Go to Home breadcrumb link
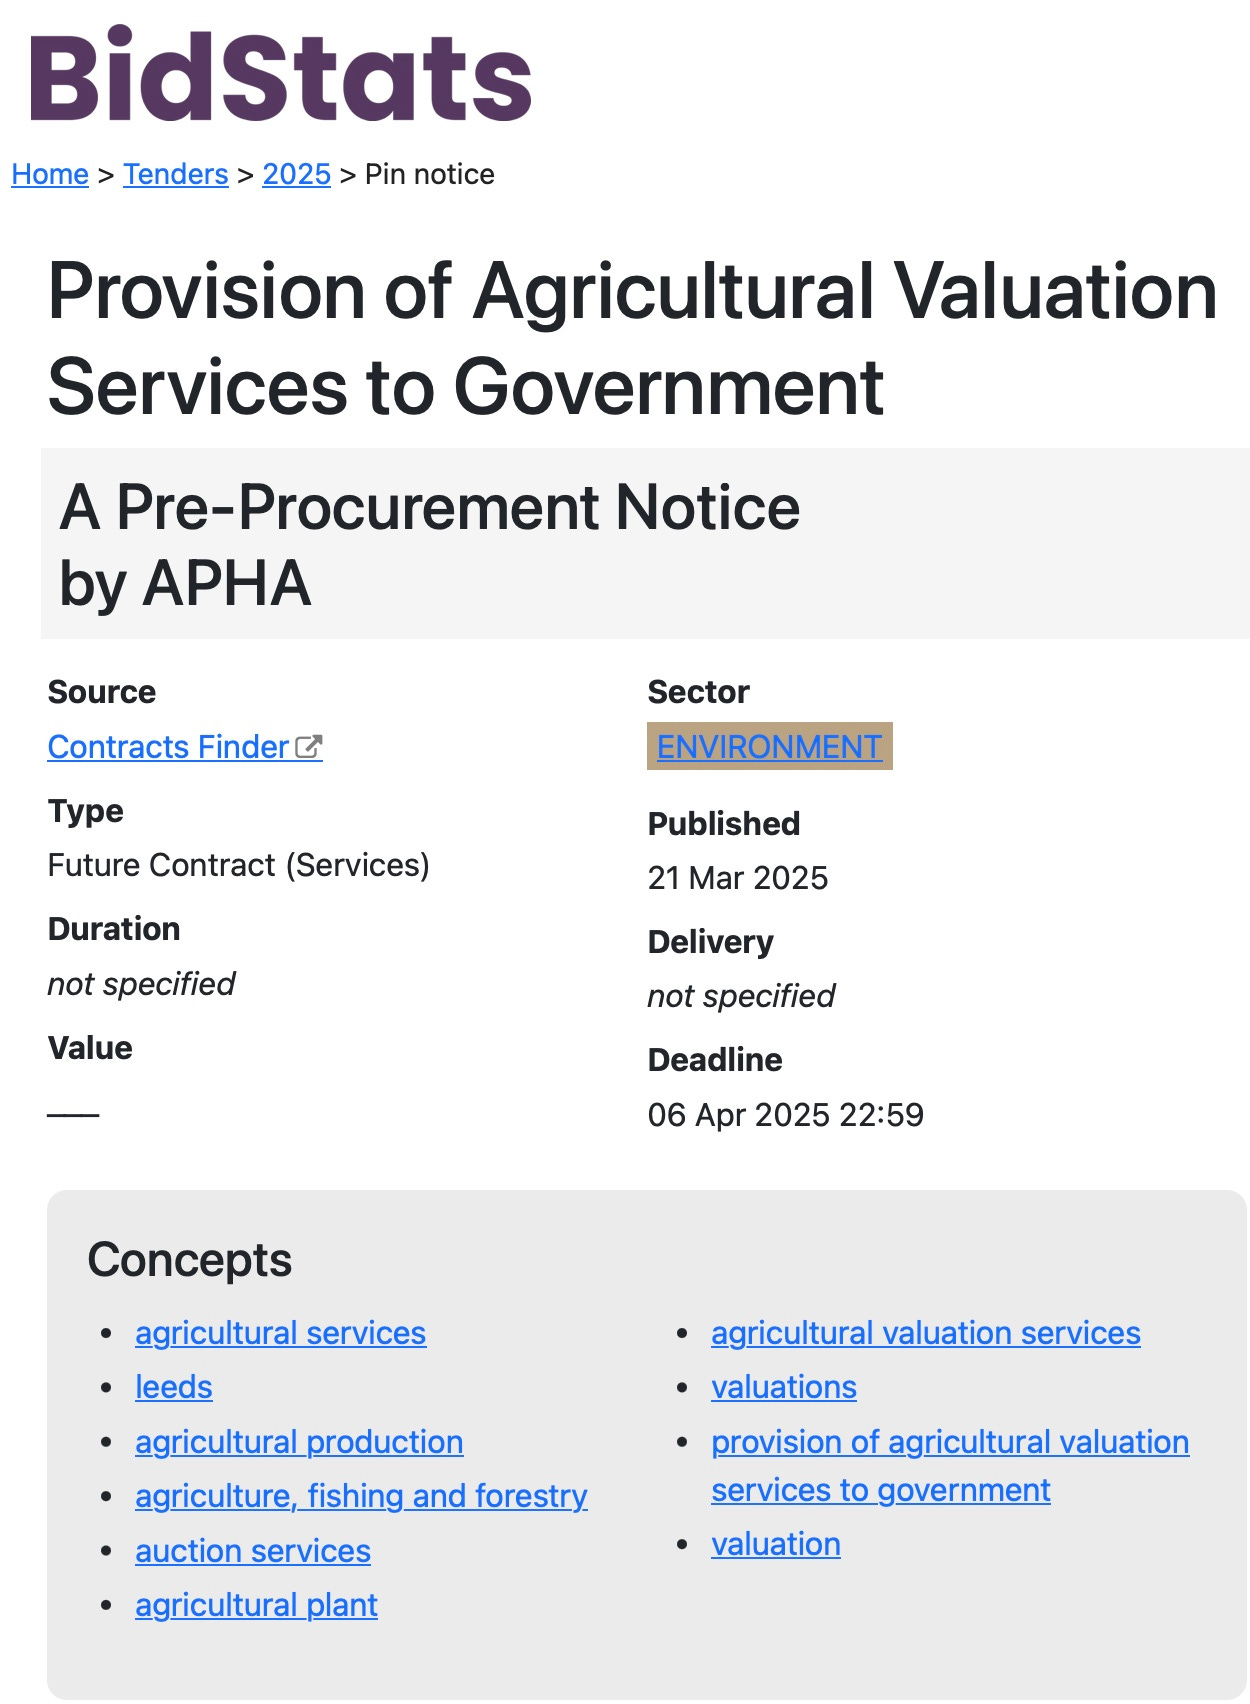The image size is (1250, 1704). tap(50, 174)
